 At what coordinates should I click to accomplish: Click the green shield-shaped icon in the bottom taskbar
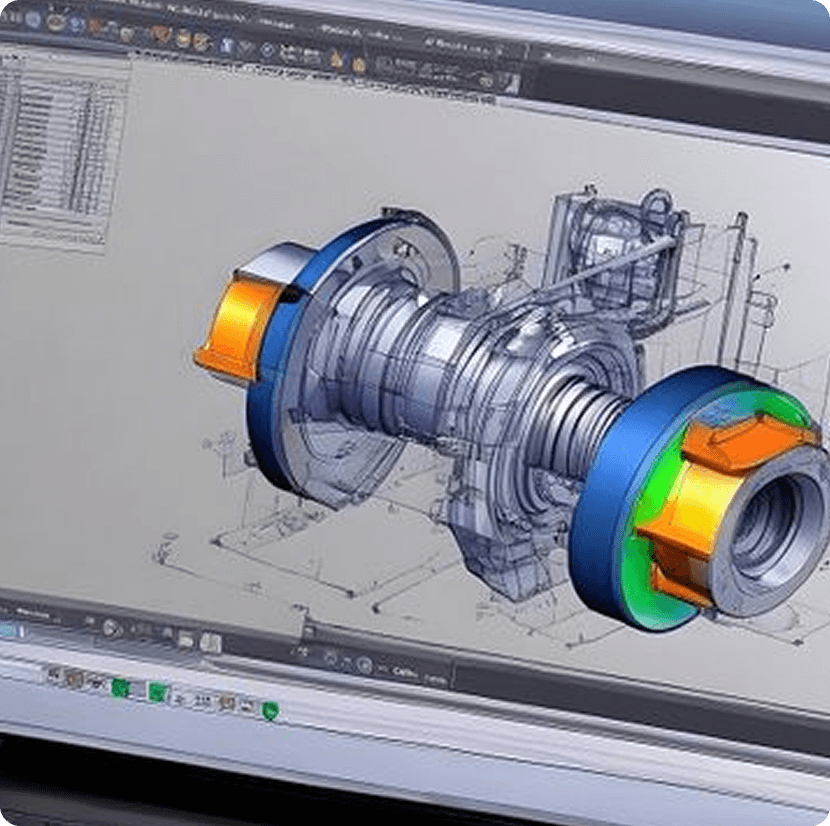click(x=270, y=711)
